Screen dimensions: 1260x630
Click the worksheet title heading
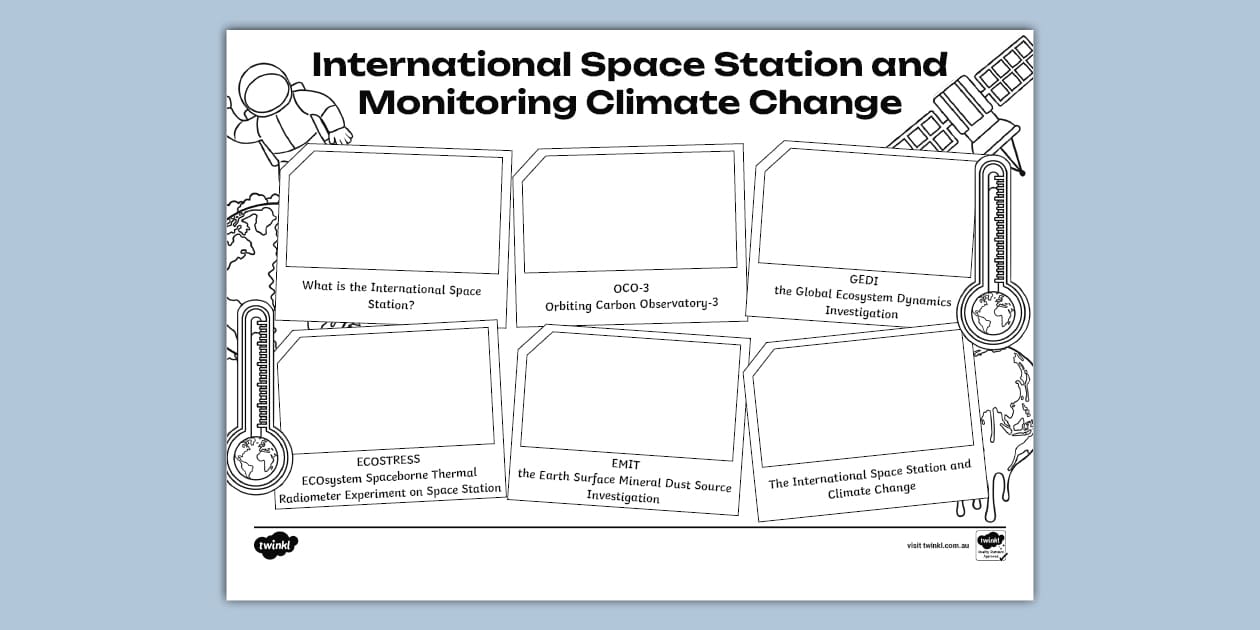(630, 83)
